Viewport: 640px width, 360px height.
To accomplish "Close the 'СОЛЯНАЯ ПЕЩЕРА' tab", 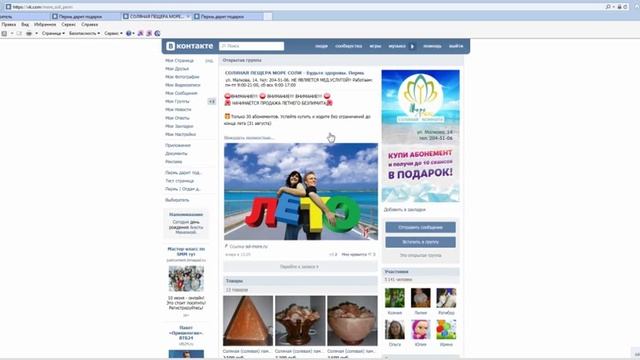I will pos(188,16).
